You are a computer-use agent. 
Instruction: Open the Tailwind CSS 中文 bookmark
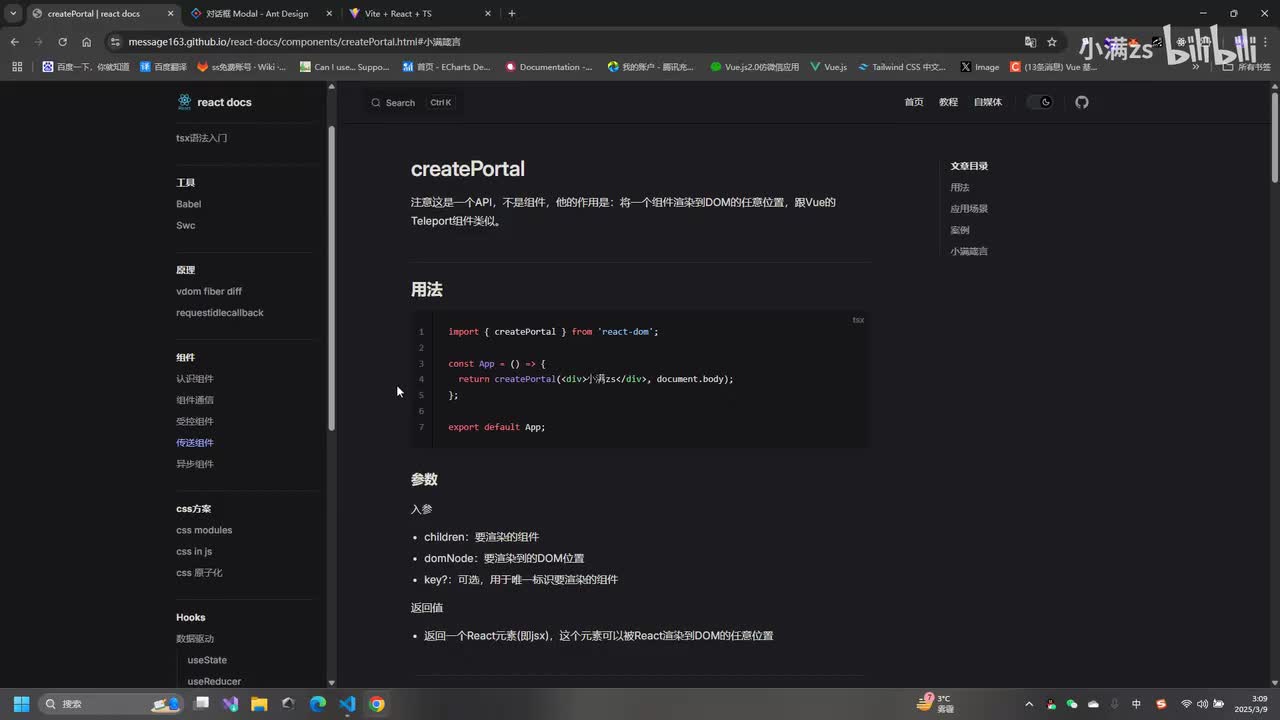point(902,67)
